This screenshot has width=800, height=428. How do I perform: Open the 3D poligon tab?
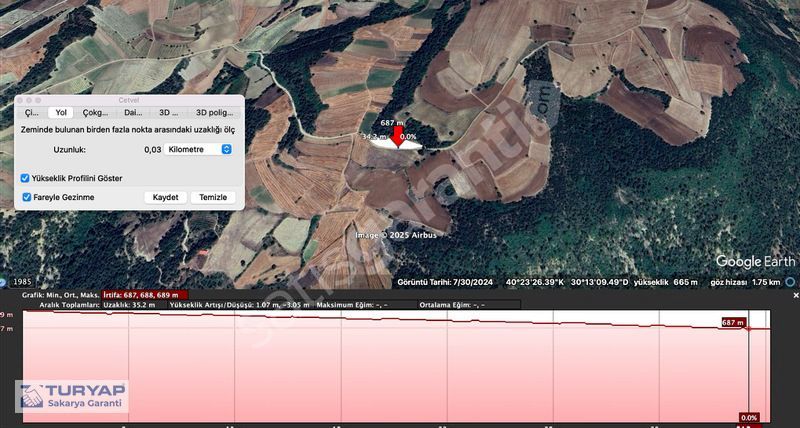tap(214, 113)
